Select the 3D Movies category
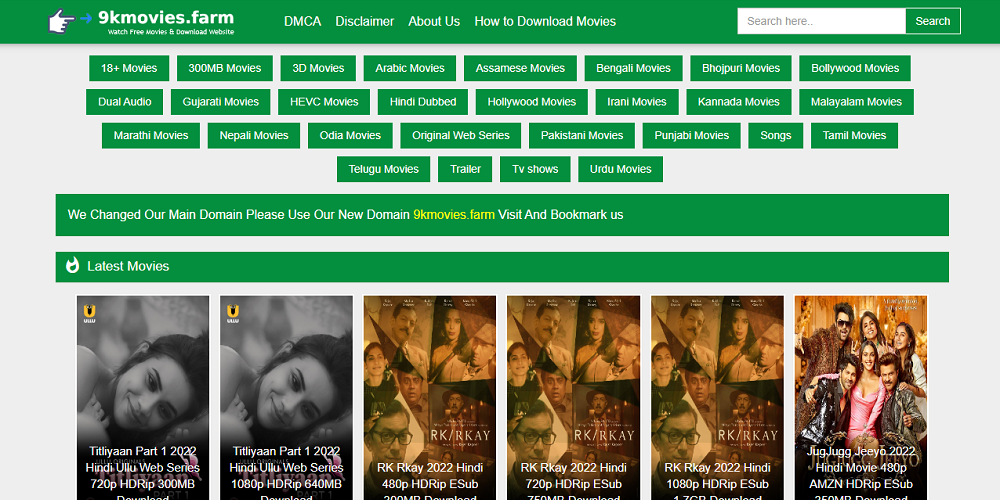Screen dimensions: 1000x500 pos(318,68)
